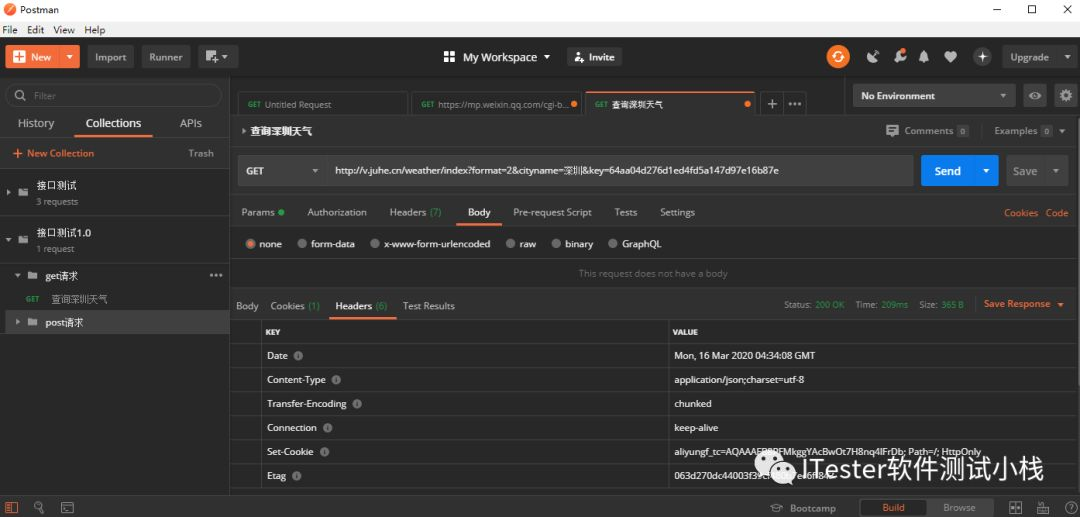This screenshot has height=517, width=1080.
Task: Click the sidebar Filter search field
Action: click(x=114, y=95)
